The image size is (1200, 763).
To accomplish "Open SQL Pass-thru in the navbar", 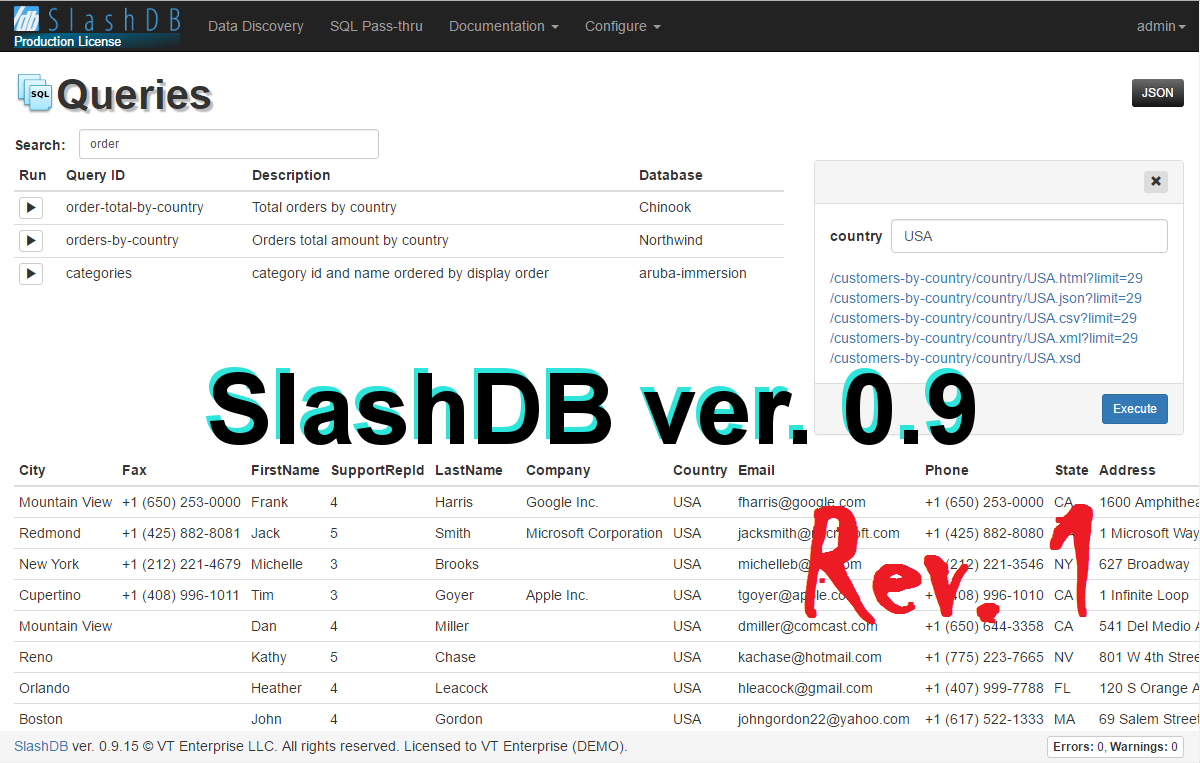I will click(376, 26).
